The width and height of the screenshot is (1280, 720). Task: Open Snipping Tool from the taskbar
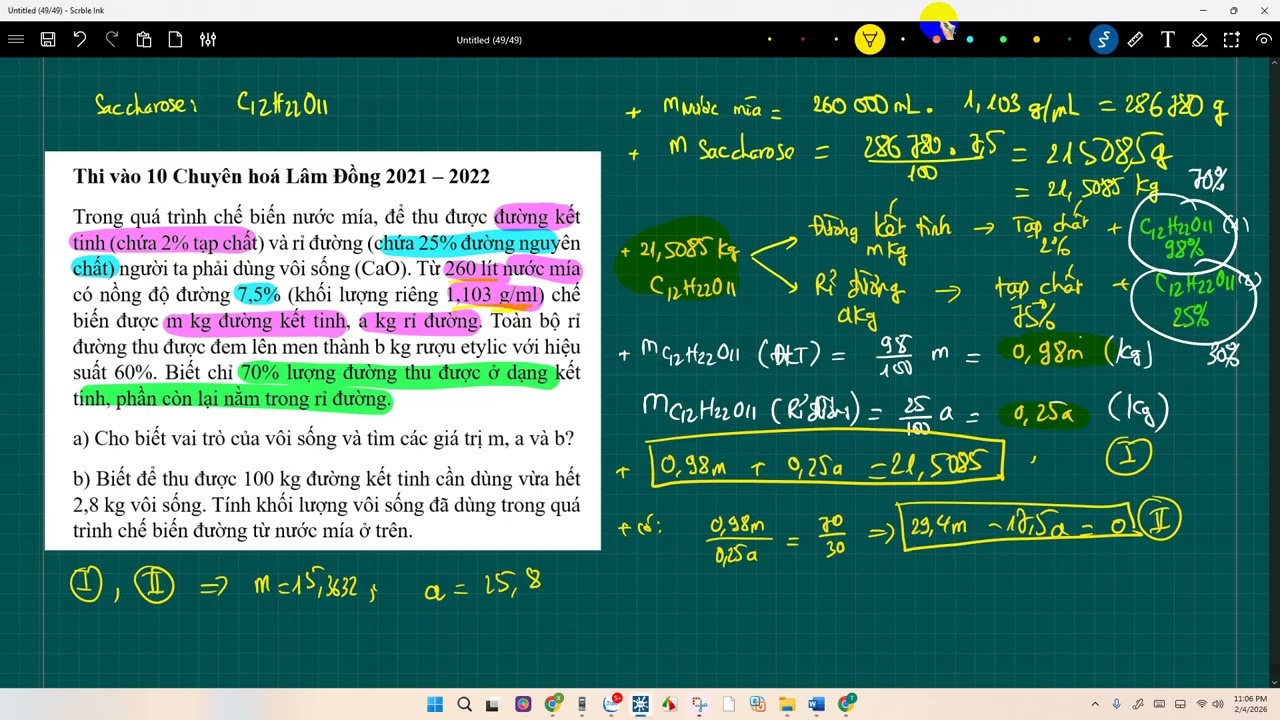pyautogui.click(x=699, y=704)
